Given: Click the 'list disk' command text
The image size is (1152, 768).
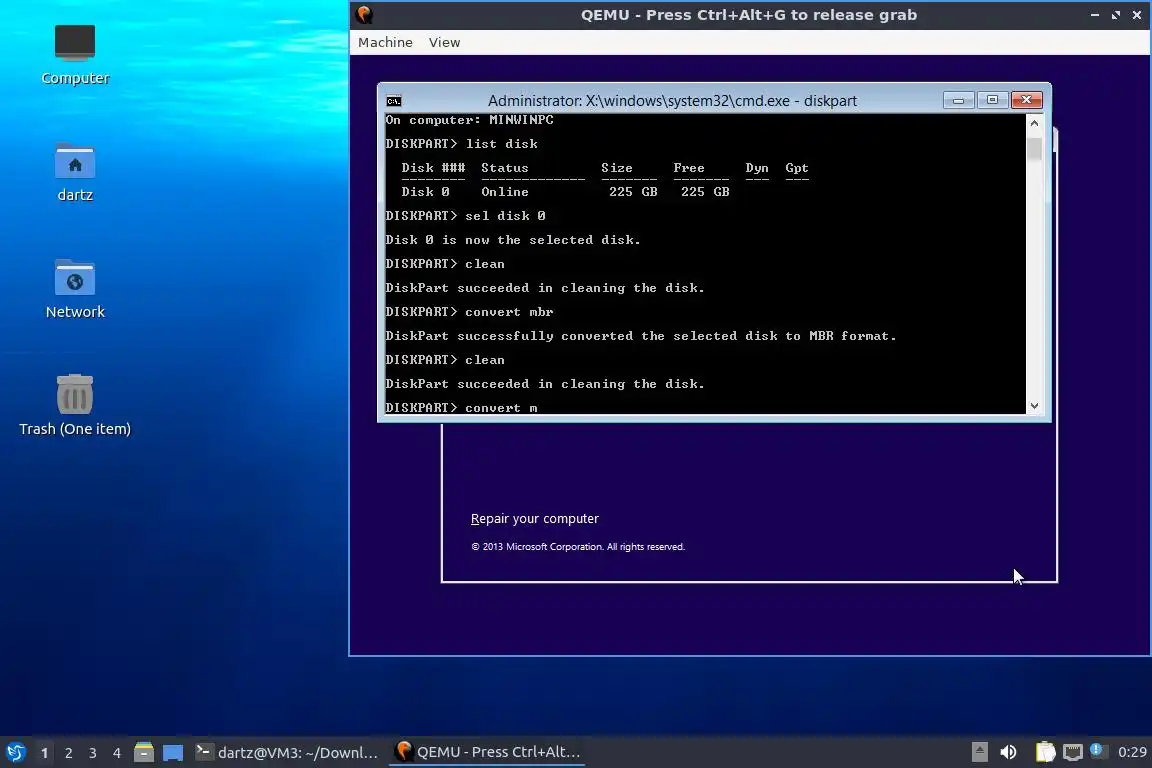Looking at the screenshot, I should pyautogui.click(x=502, y=144).
